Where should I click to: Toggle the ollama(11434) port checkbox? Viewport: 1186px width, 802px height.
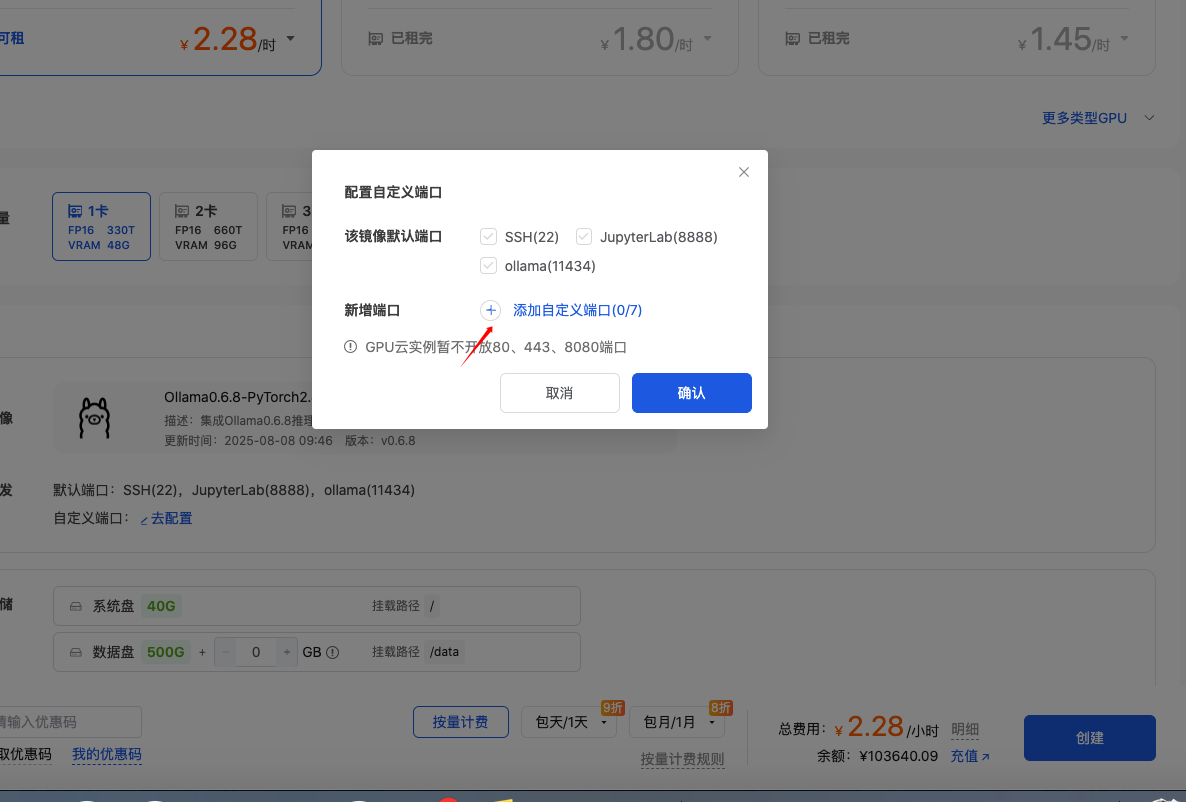pos(489,266)
